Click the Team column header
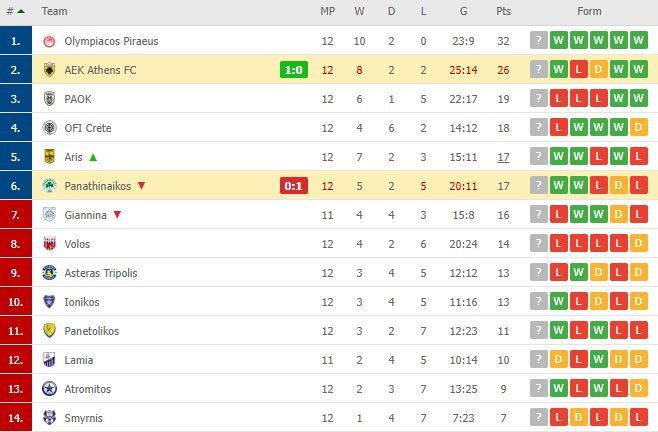 [x=54, y=11]
